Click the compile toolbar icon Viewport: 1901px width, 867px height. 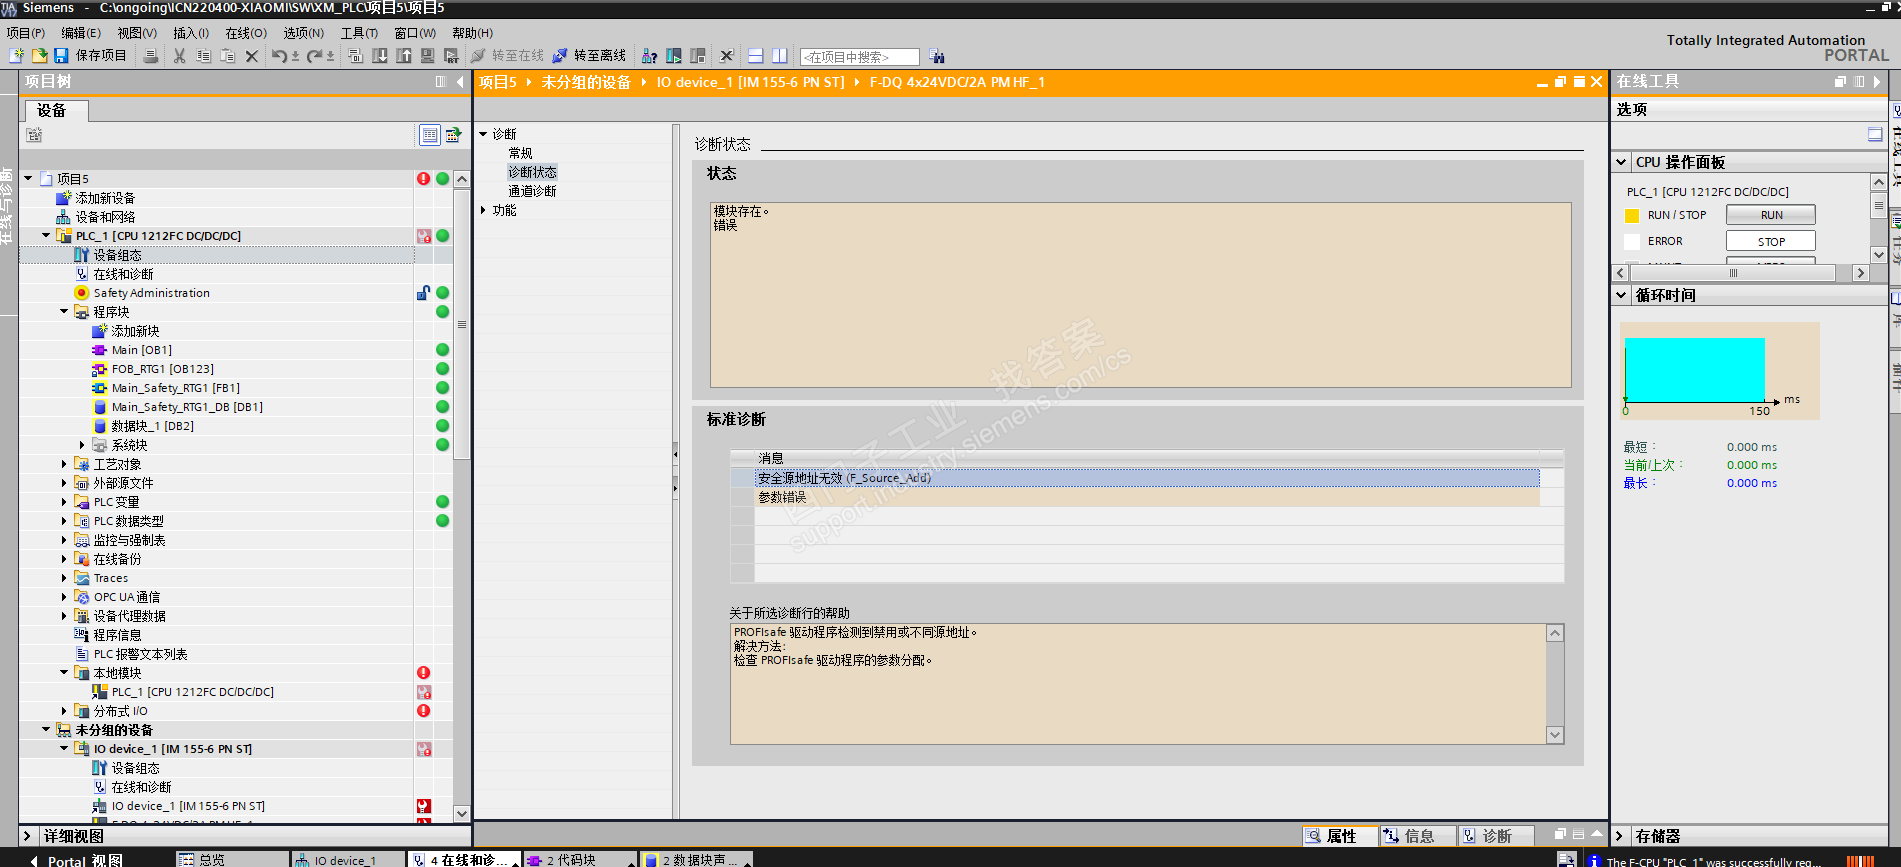355,56
